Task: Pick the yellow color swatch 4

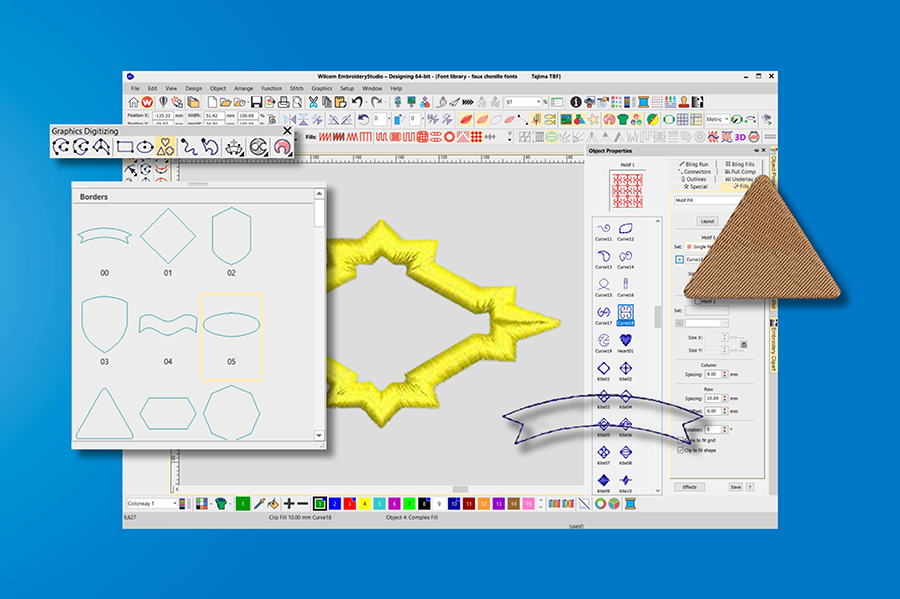Action: click(x=365, y=504)
